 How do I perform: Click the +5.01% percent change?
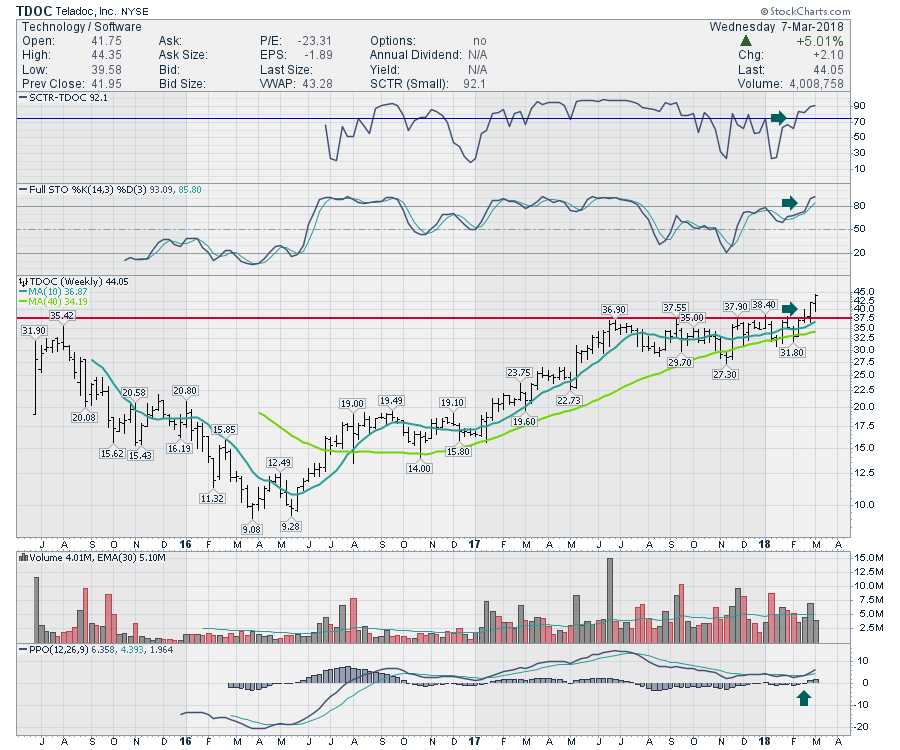(x=820, y=41)
